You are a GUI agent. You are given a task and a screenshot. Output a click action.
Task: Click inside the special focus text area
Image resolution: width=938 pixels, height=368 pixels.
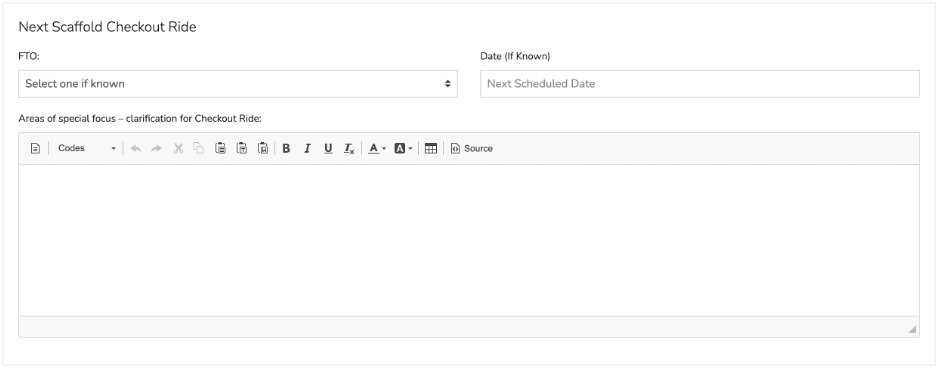click(x=469, y=240)
